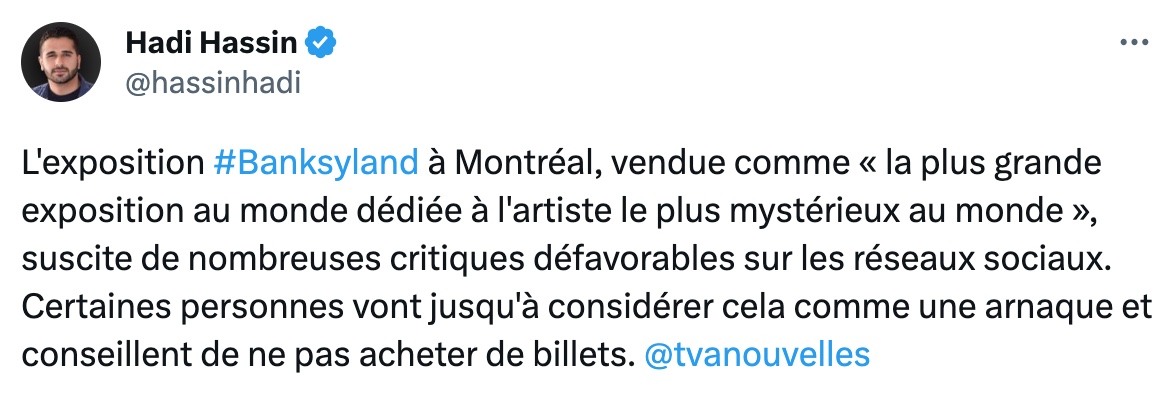Image resolution: width=1172 pixels, height=396 pixels.
Task: Click the word L'exposition at tweet start
Action: click(112, 163)
